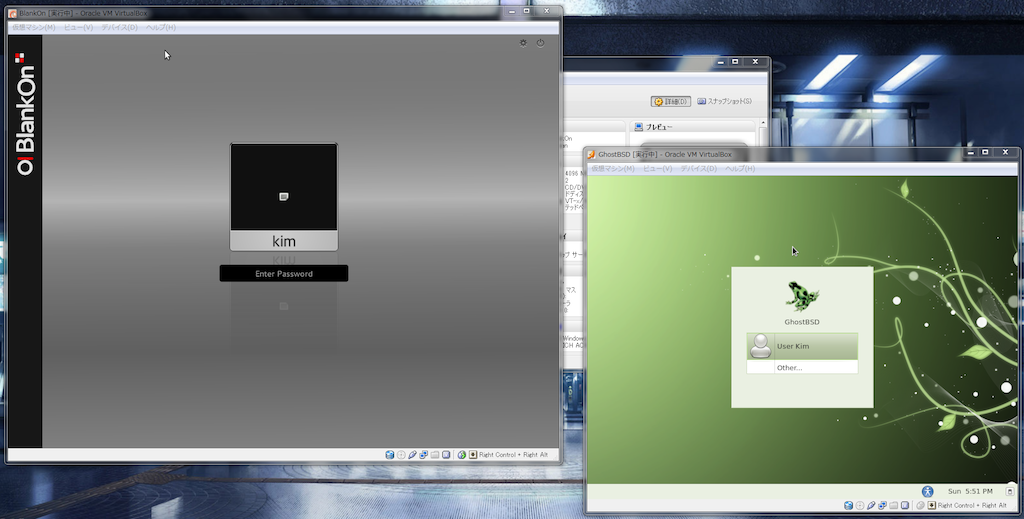This screenshot has width=1024, height=519.
Task: Open ビュー(V) menu in BlankOn window
Action: coord(78,27)
